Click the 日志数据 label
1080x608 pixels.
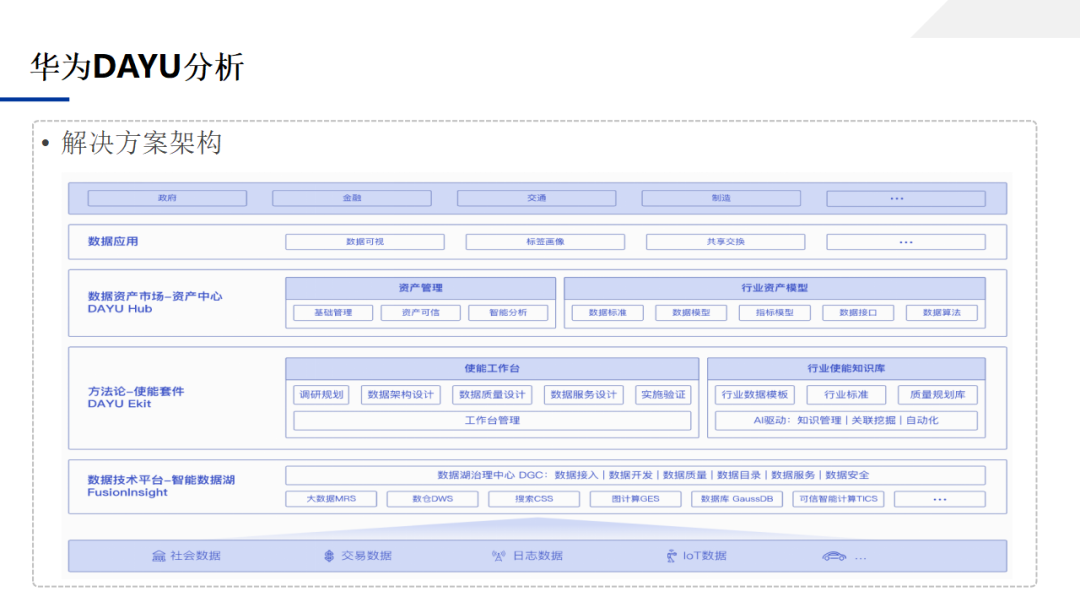(x=538, y=556)
